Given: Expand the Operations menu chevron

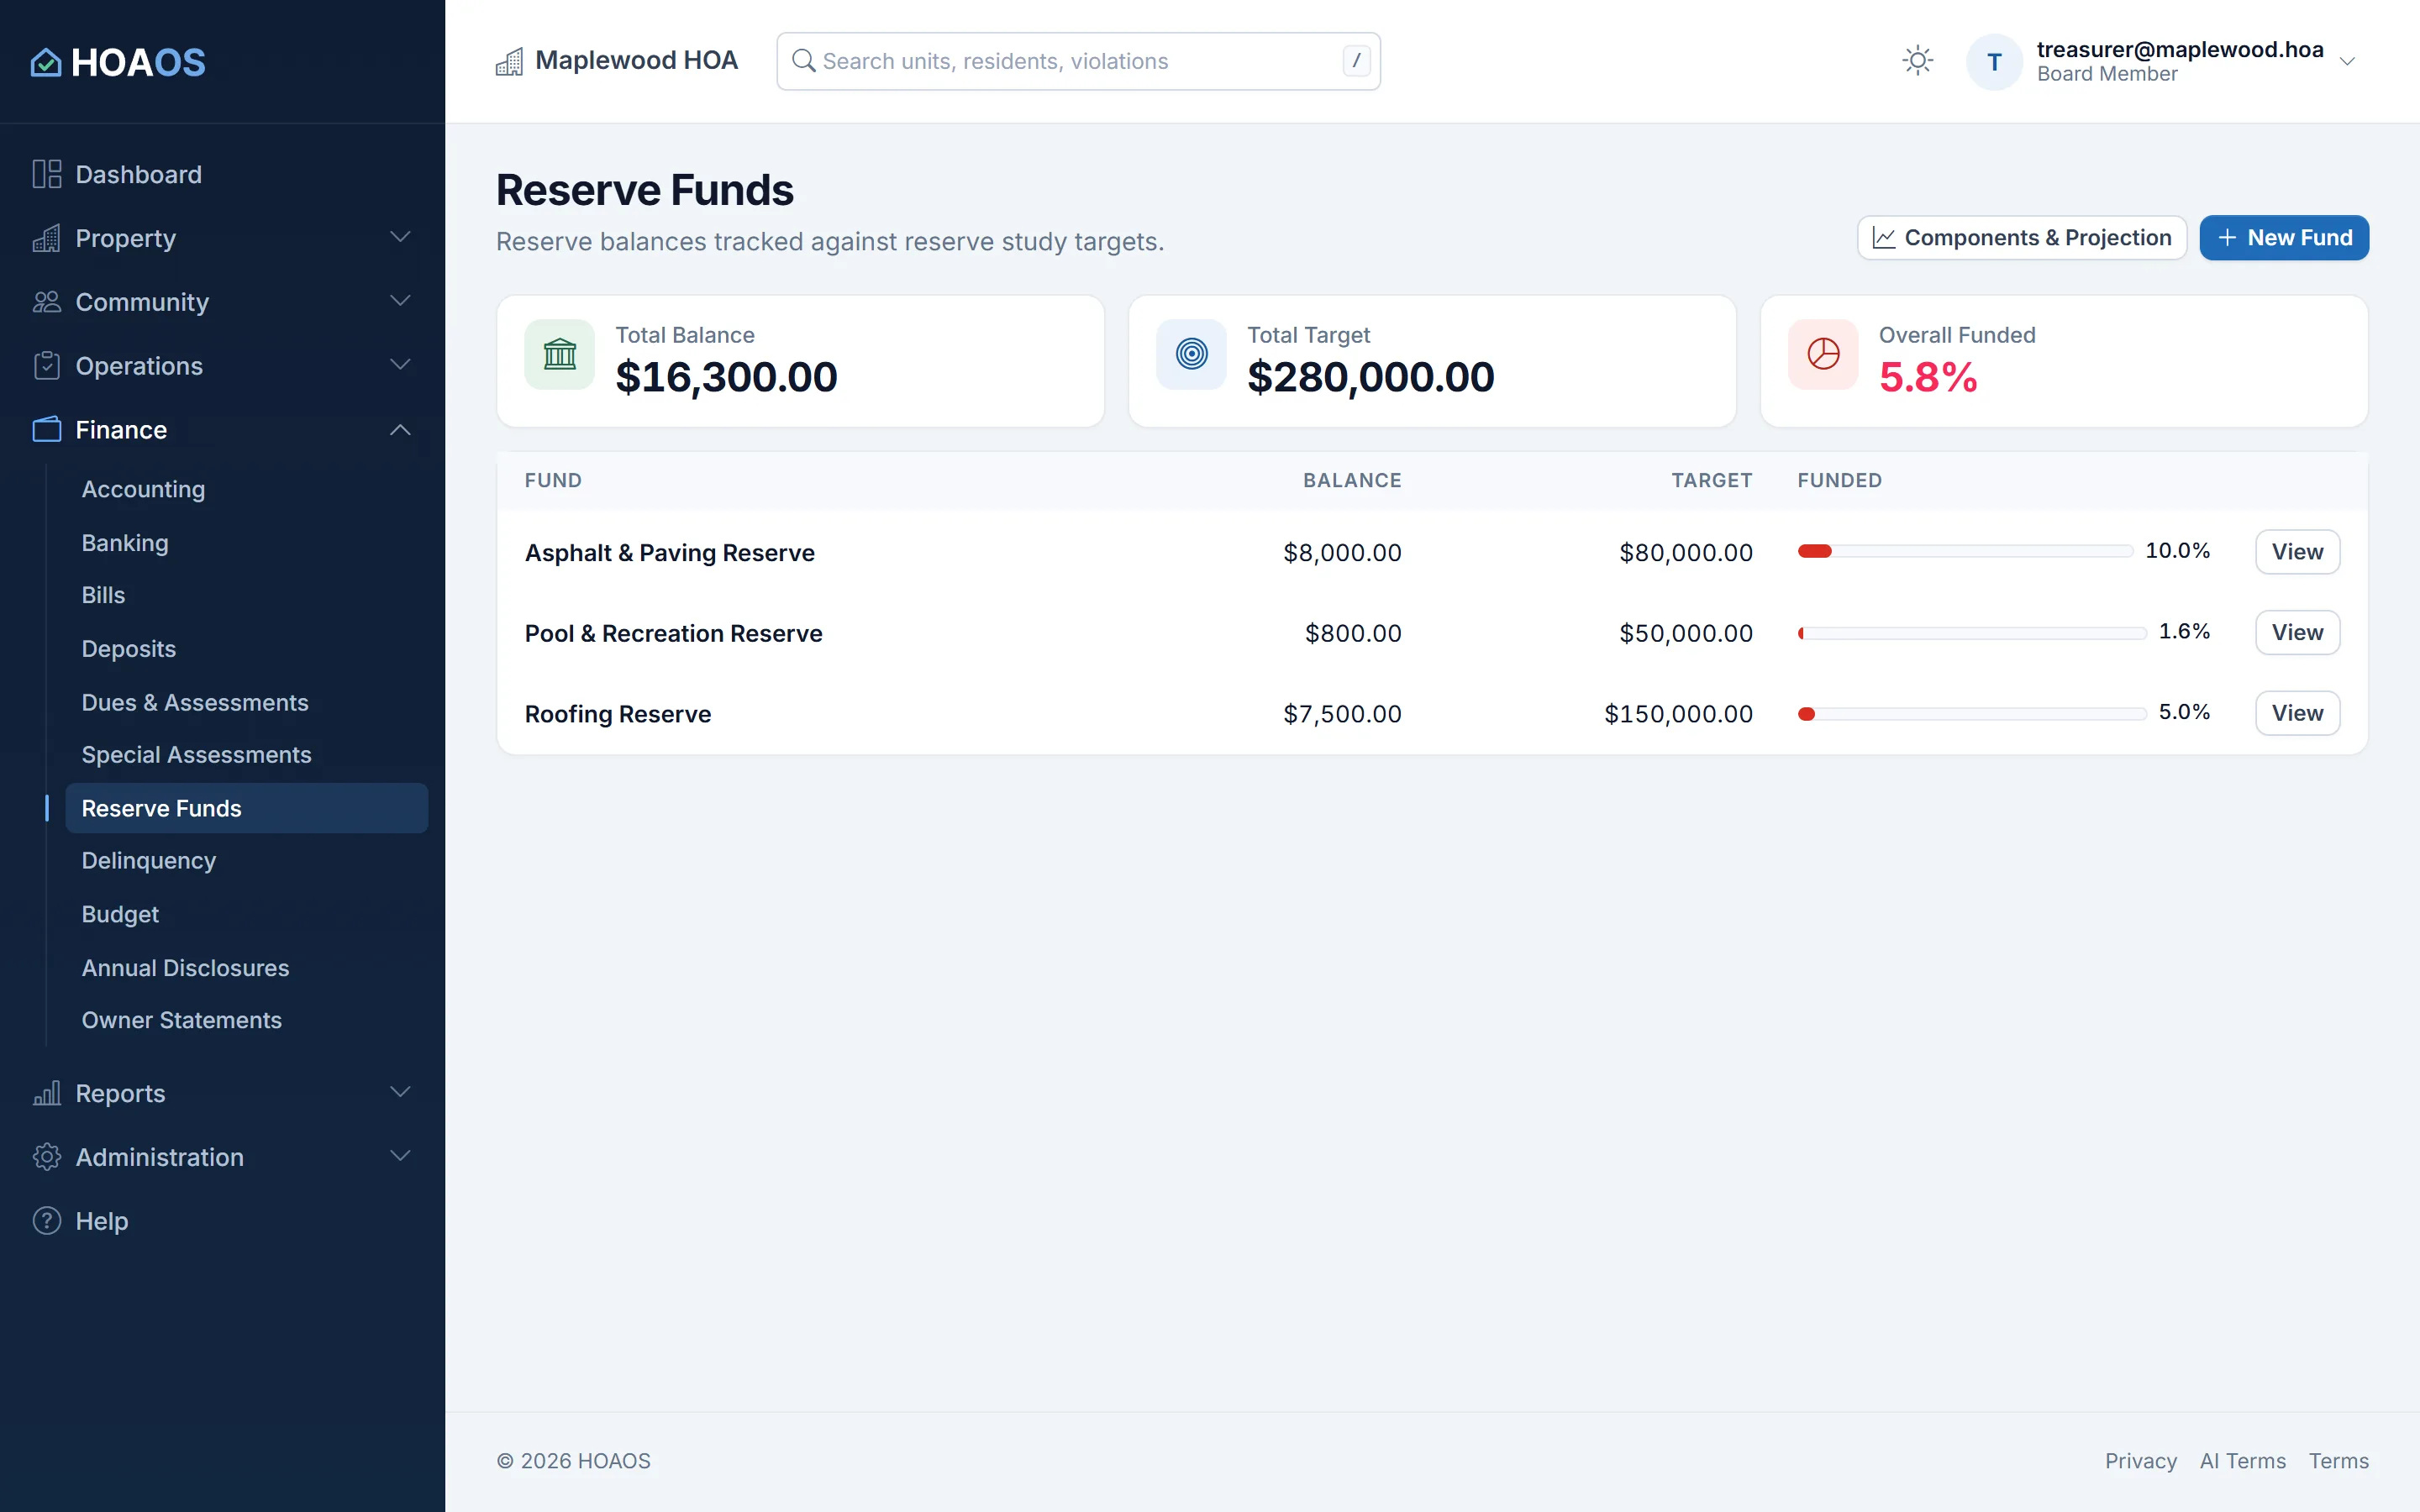Looking at the screenshot, I should pos(400,365).
